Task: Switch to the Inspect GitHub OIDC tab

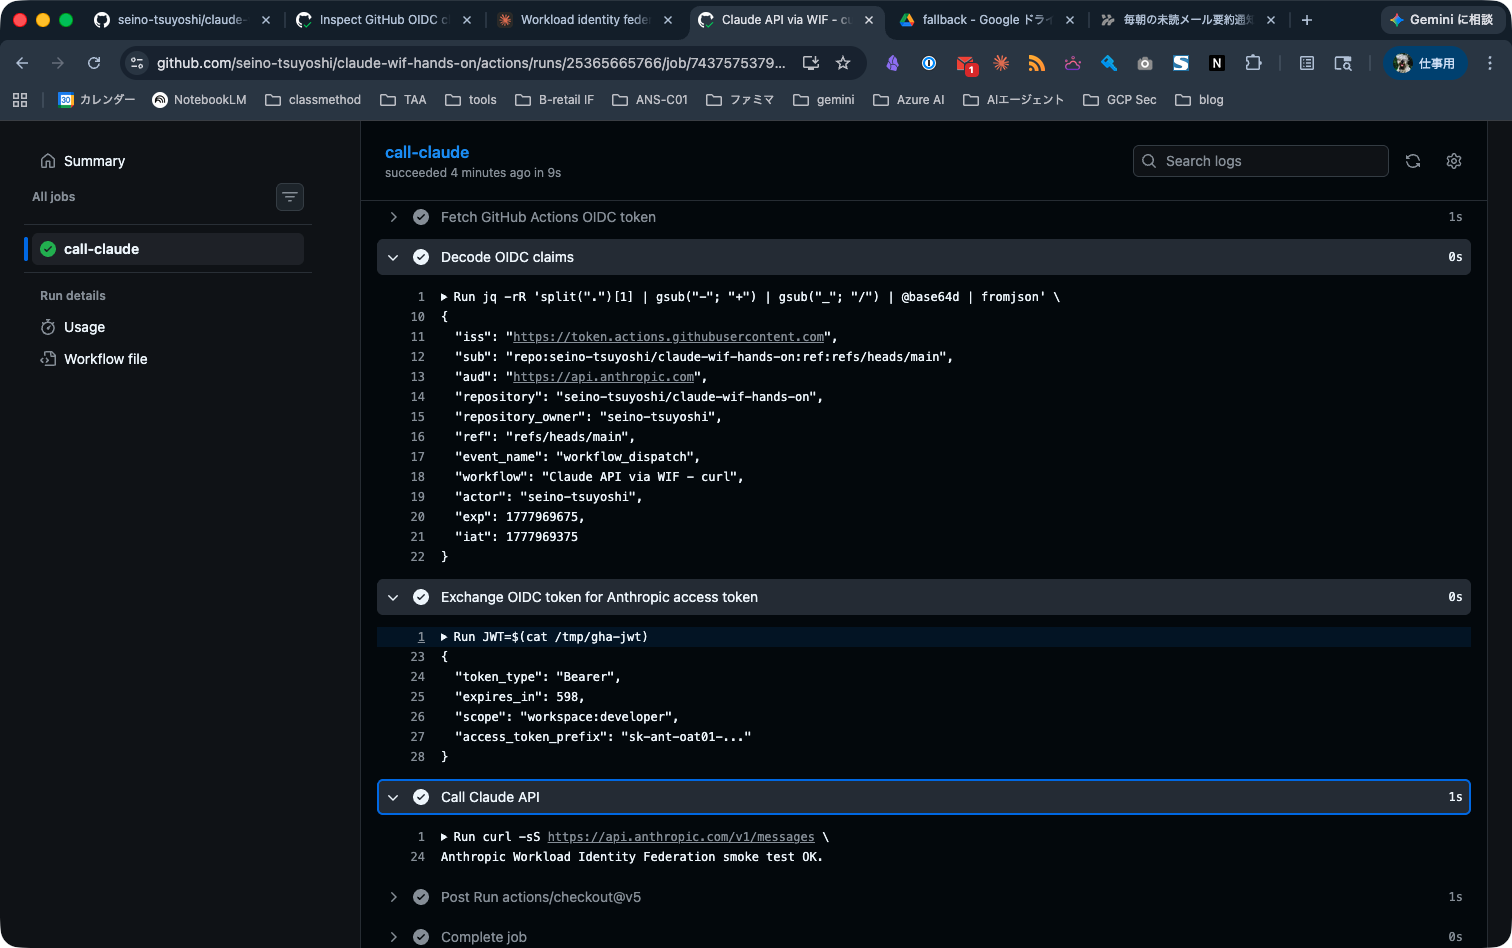Action: pos(384,20)
